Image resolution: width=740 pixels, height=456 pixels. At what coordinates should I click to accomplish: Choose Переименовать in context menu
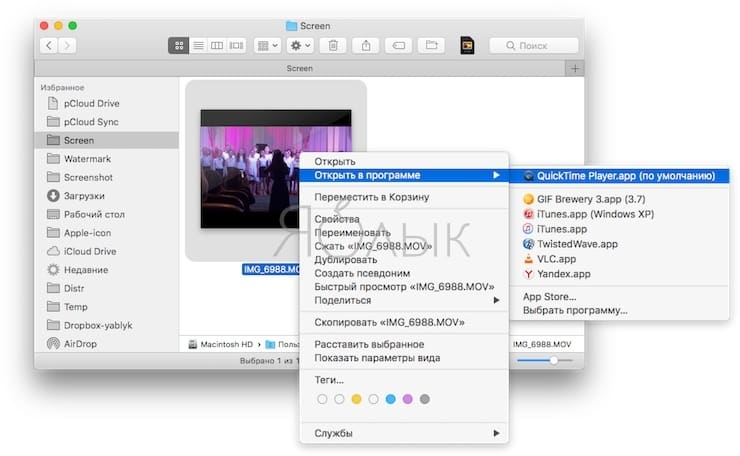click(404, 233)
